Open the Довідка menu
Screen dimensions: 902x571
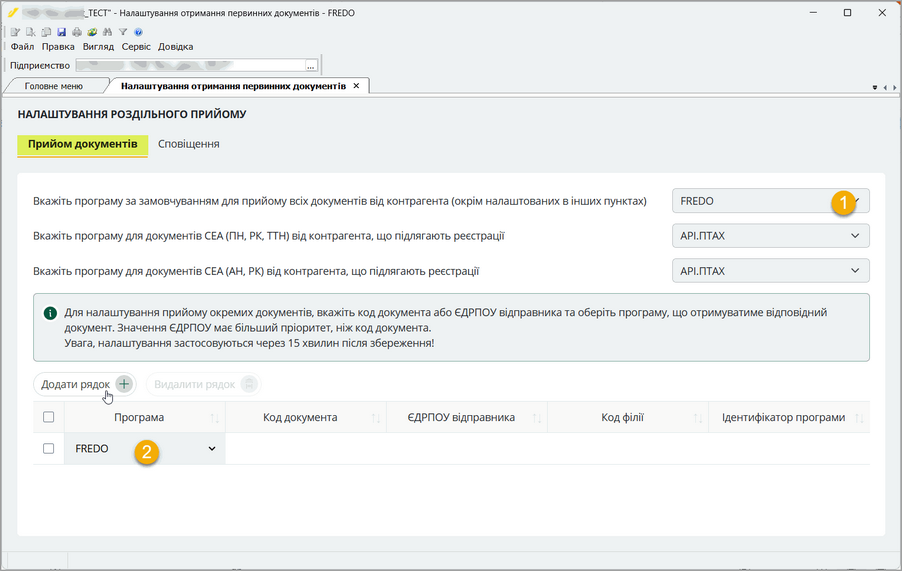tap(175, 47)
